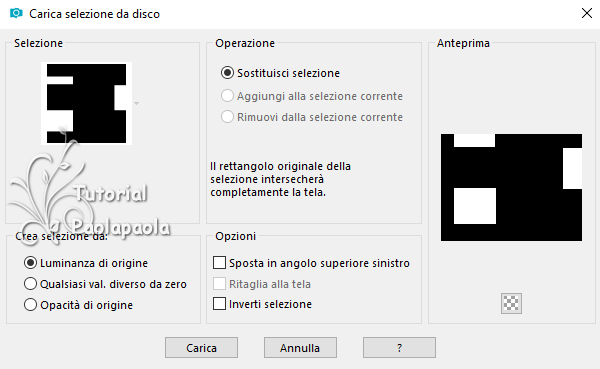Click the black-and-white selection thumbnail picker
This screenshot has width=600, height=369.
(86, 103)
